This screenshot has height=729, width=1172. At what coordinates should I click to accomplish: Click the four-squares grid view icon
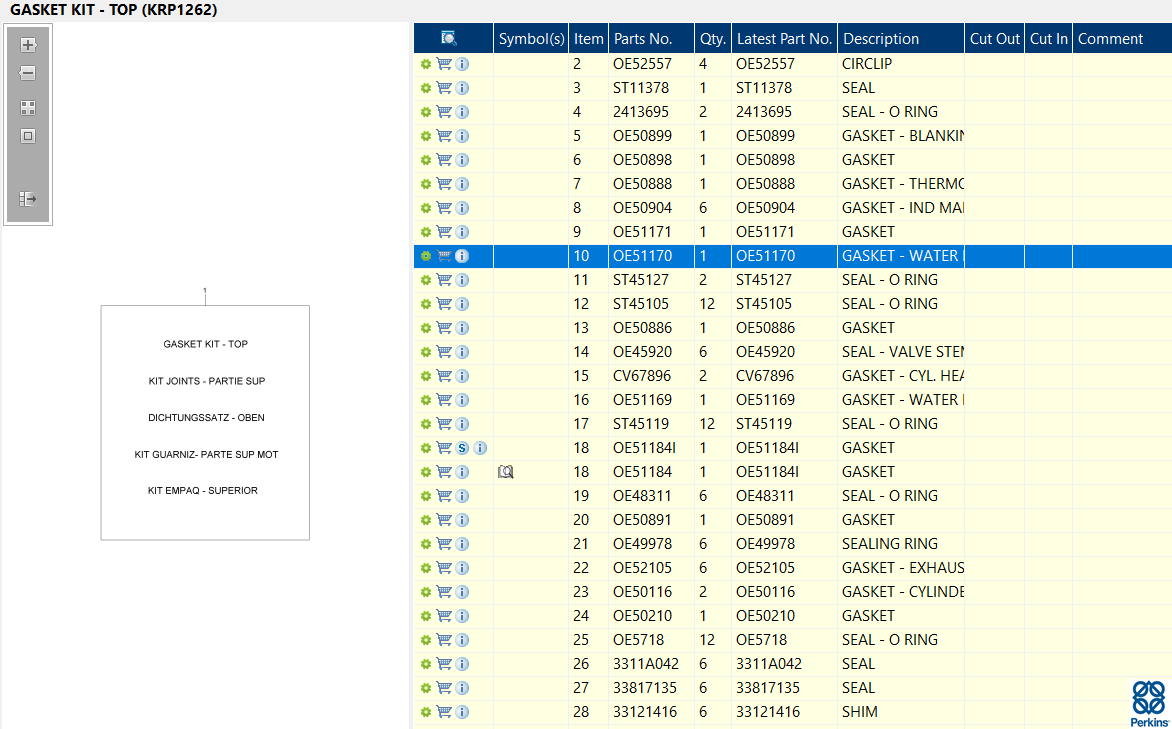pyautogui.click(x=28, y=108)
